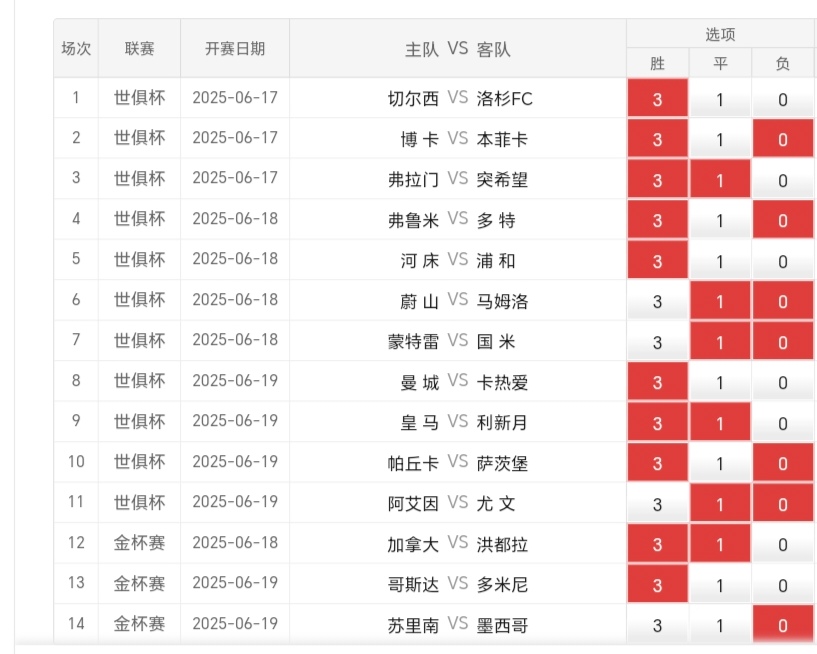The height and width of the screenshot is (654, 817).
Task: Deselect loss option 0 for 弗鲁米 VS 多特
Action: [x=783, y=219]
